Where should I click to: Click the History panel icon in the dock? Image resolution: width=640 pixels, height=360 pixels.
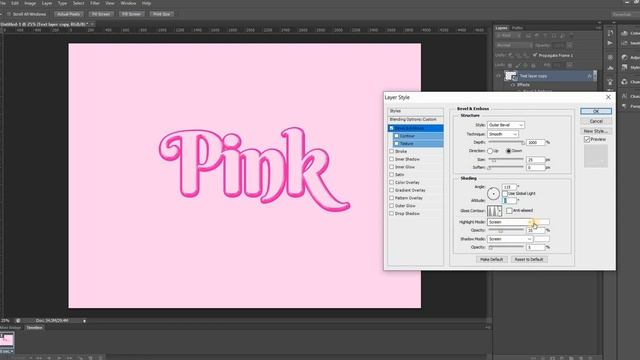(610, 33)
